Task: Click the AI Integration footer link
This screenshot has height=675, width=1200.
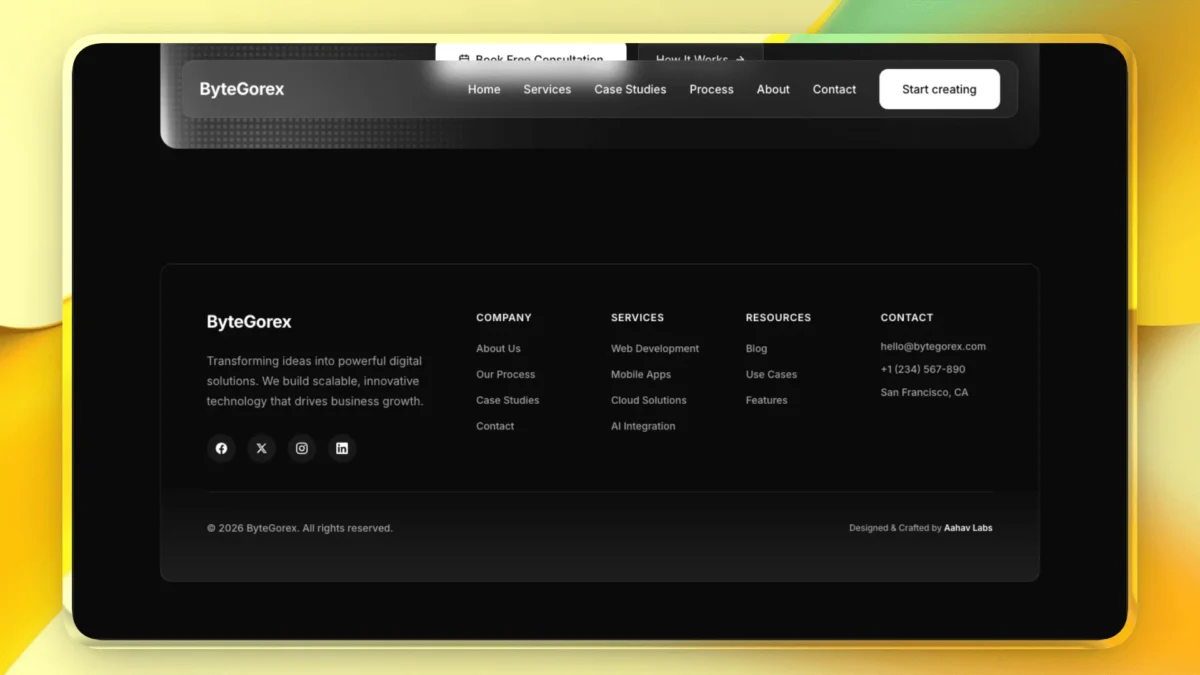Action: [x=643, y=426]
